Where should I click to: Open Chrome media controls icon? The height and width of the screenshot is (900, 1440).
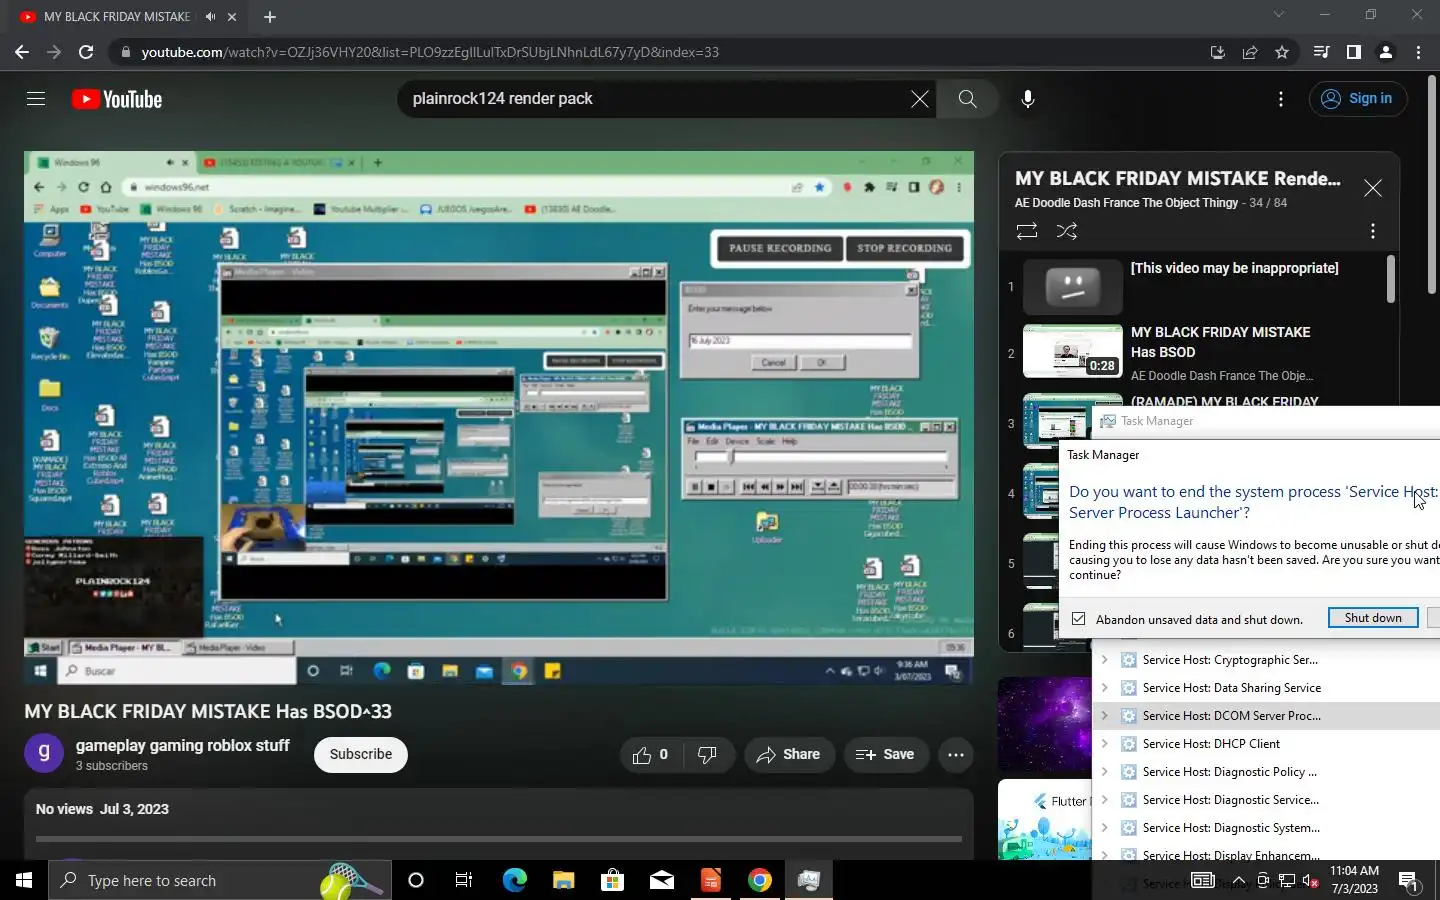pos(1322,52)
